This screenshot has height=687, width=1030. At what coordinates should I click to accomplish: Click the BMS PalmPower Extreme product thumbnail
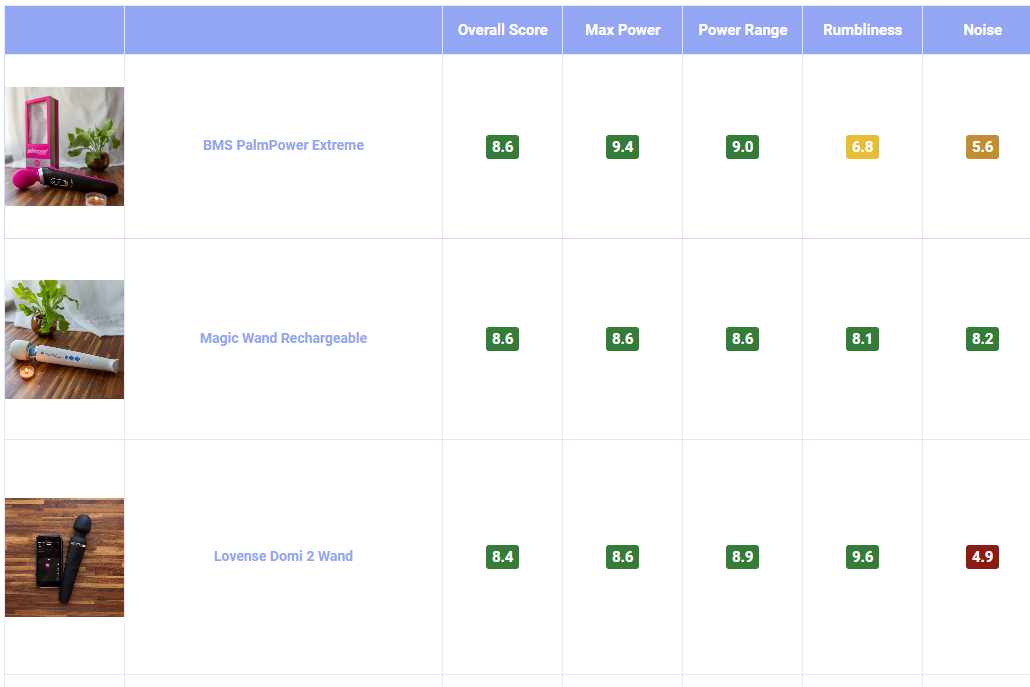tap(65, 146)
